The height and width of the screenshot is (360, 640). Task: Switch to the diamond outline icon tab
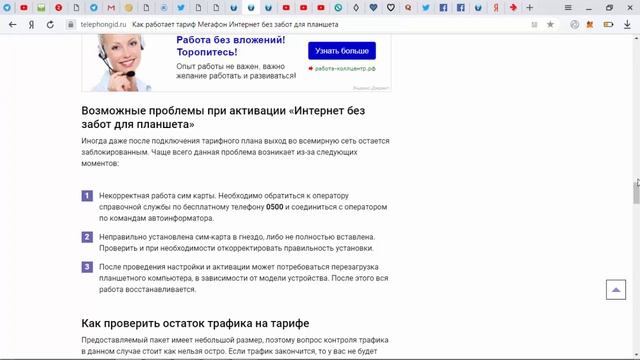(356, 7)
